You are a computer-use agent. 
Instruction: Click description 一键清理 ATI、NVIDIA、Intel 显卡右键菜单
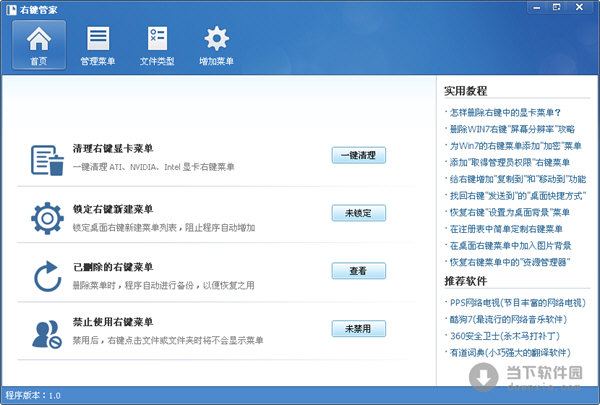(153, 167)
